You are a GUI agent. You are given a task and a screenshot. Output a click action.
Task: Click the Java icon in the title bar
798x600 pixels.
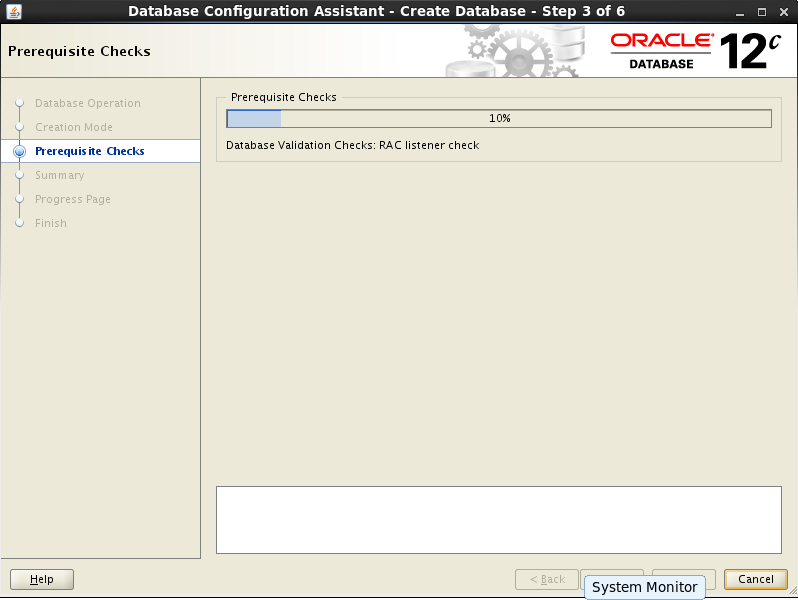14,11
